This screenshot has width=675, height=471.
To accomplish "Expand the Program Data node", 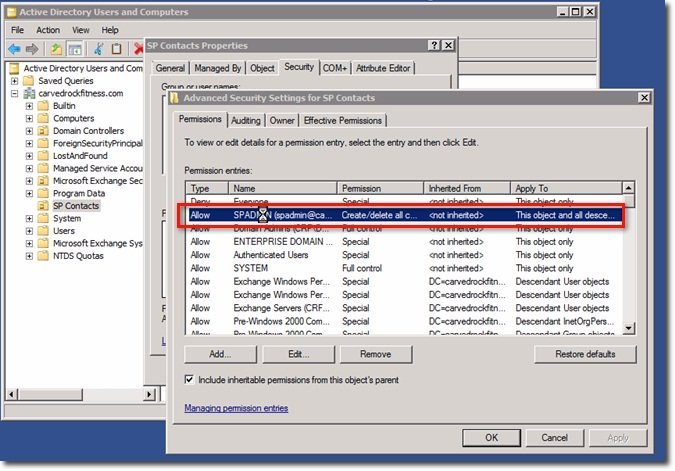I will [29, 193].
